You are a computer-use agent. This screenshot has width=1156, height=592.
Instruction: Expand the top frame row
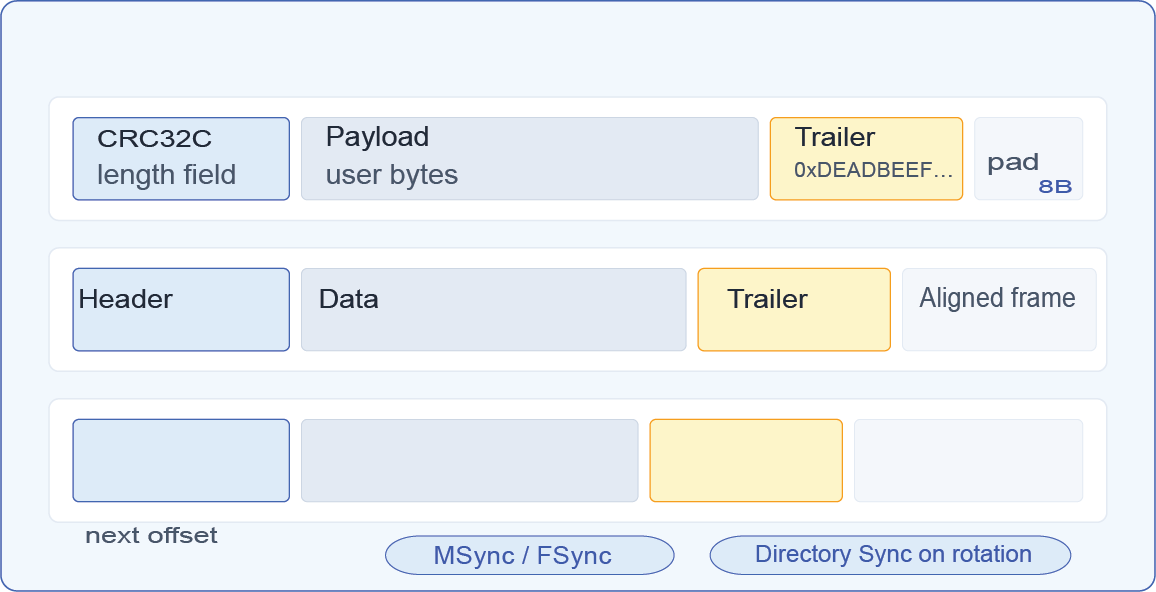577,158
